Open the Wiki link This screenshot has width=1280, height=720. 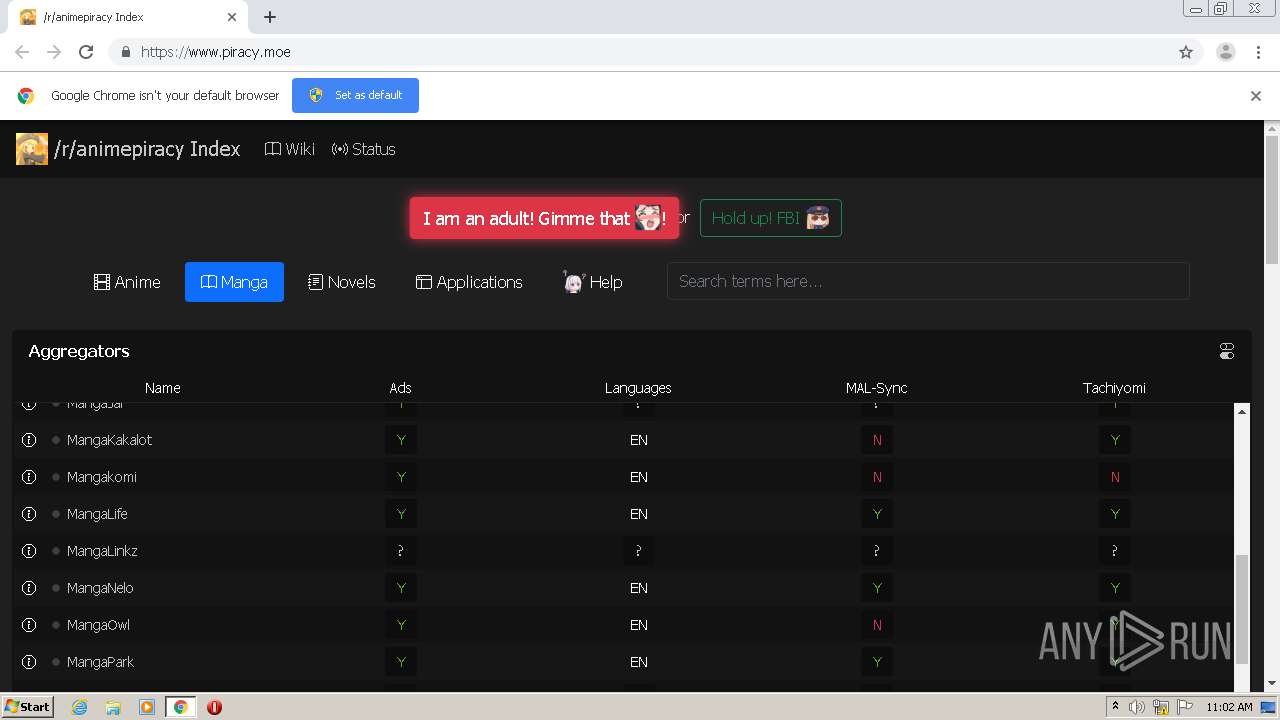tap(290, 149)
